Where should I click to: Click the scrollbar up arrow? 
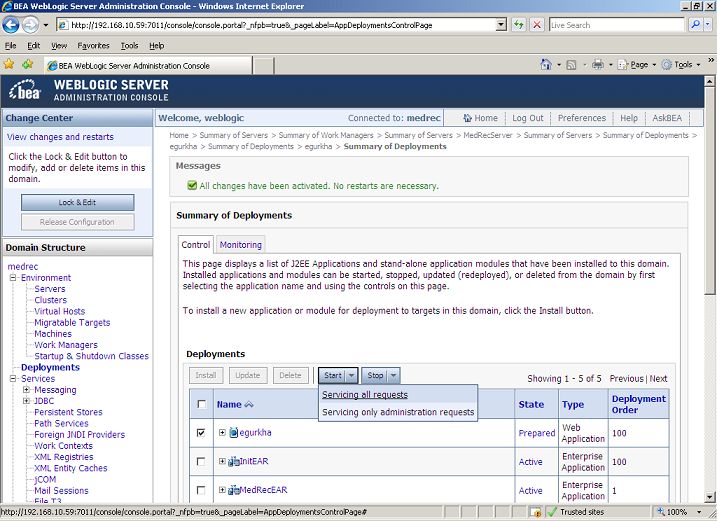tap(709, 81)
